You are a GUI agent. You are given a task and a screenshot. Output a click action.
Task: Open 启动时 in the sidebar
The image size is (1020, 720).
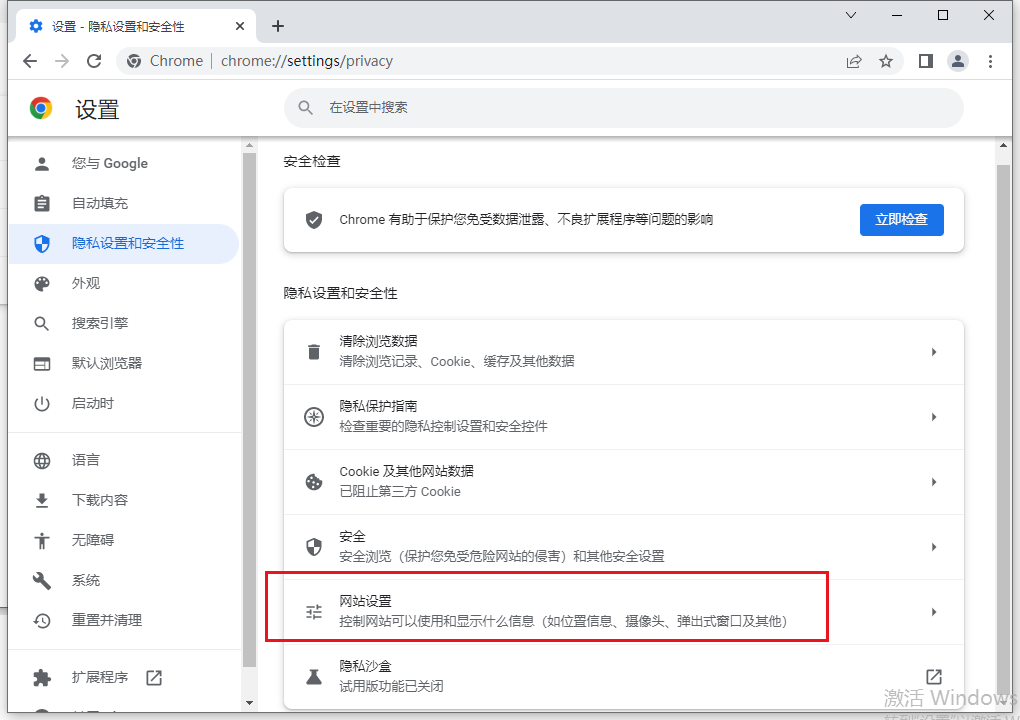click(124, 403)
